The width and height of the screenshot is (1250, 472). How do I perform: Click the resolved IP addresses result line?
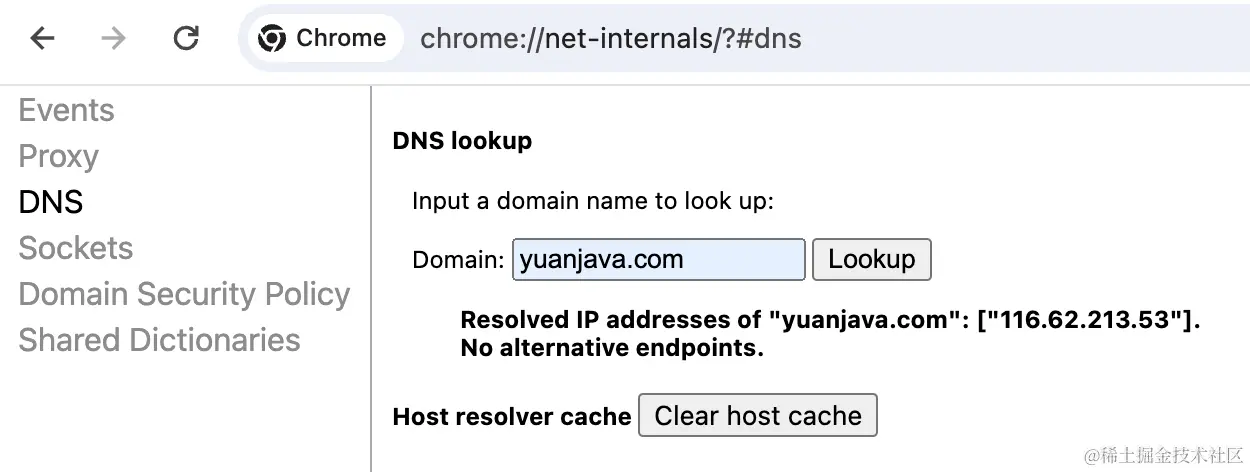click(829, 321)
